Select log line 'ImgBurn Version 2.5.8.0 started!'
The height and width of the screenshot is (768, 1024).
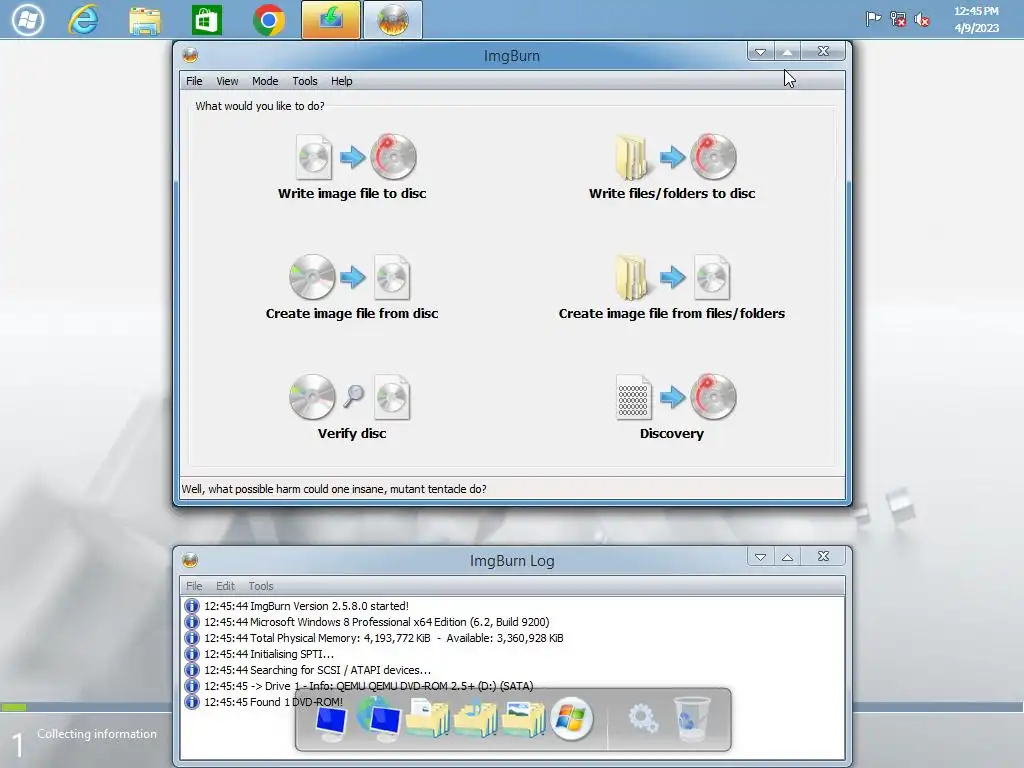(x=306, y=606)
